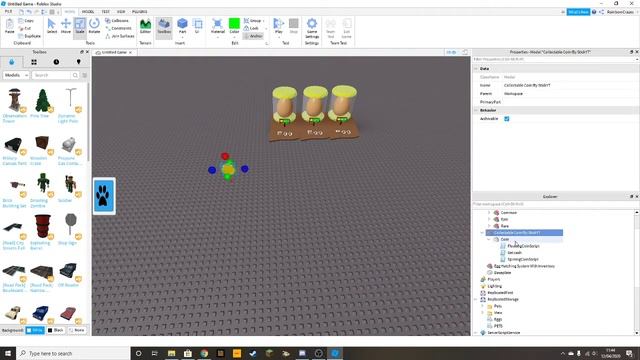Open the Models category dropdown
This screenshot has height=360, width=640.
tap(16, 75)
